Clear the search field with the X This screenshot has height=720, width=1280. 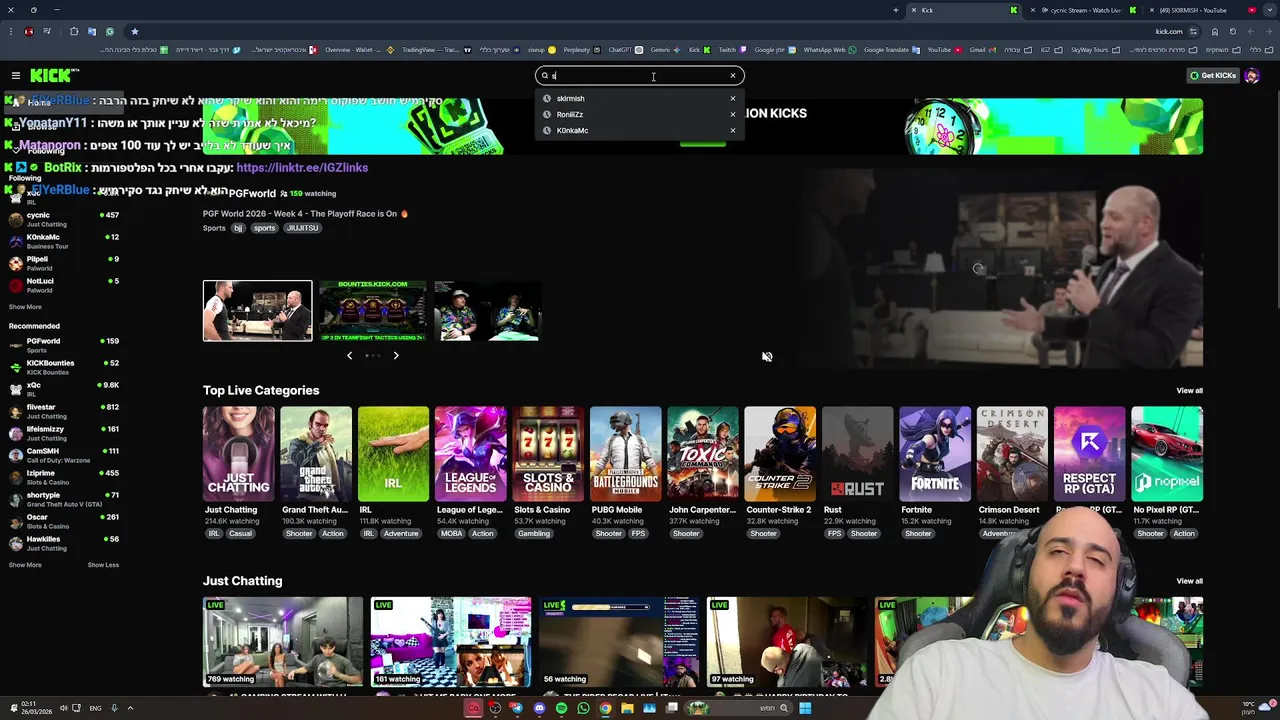tap(733, 76)
